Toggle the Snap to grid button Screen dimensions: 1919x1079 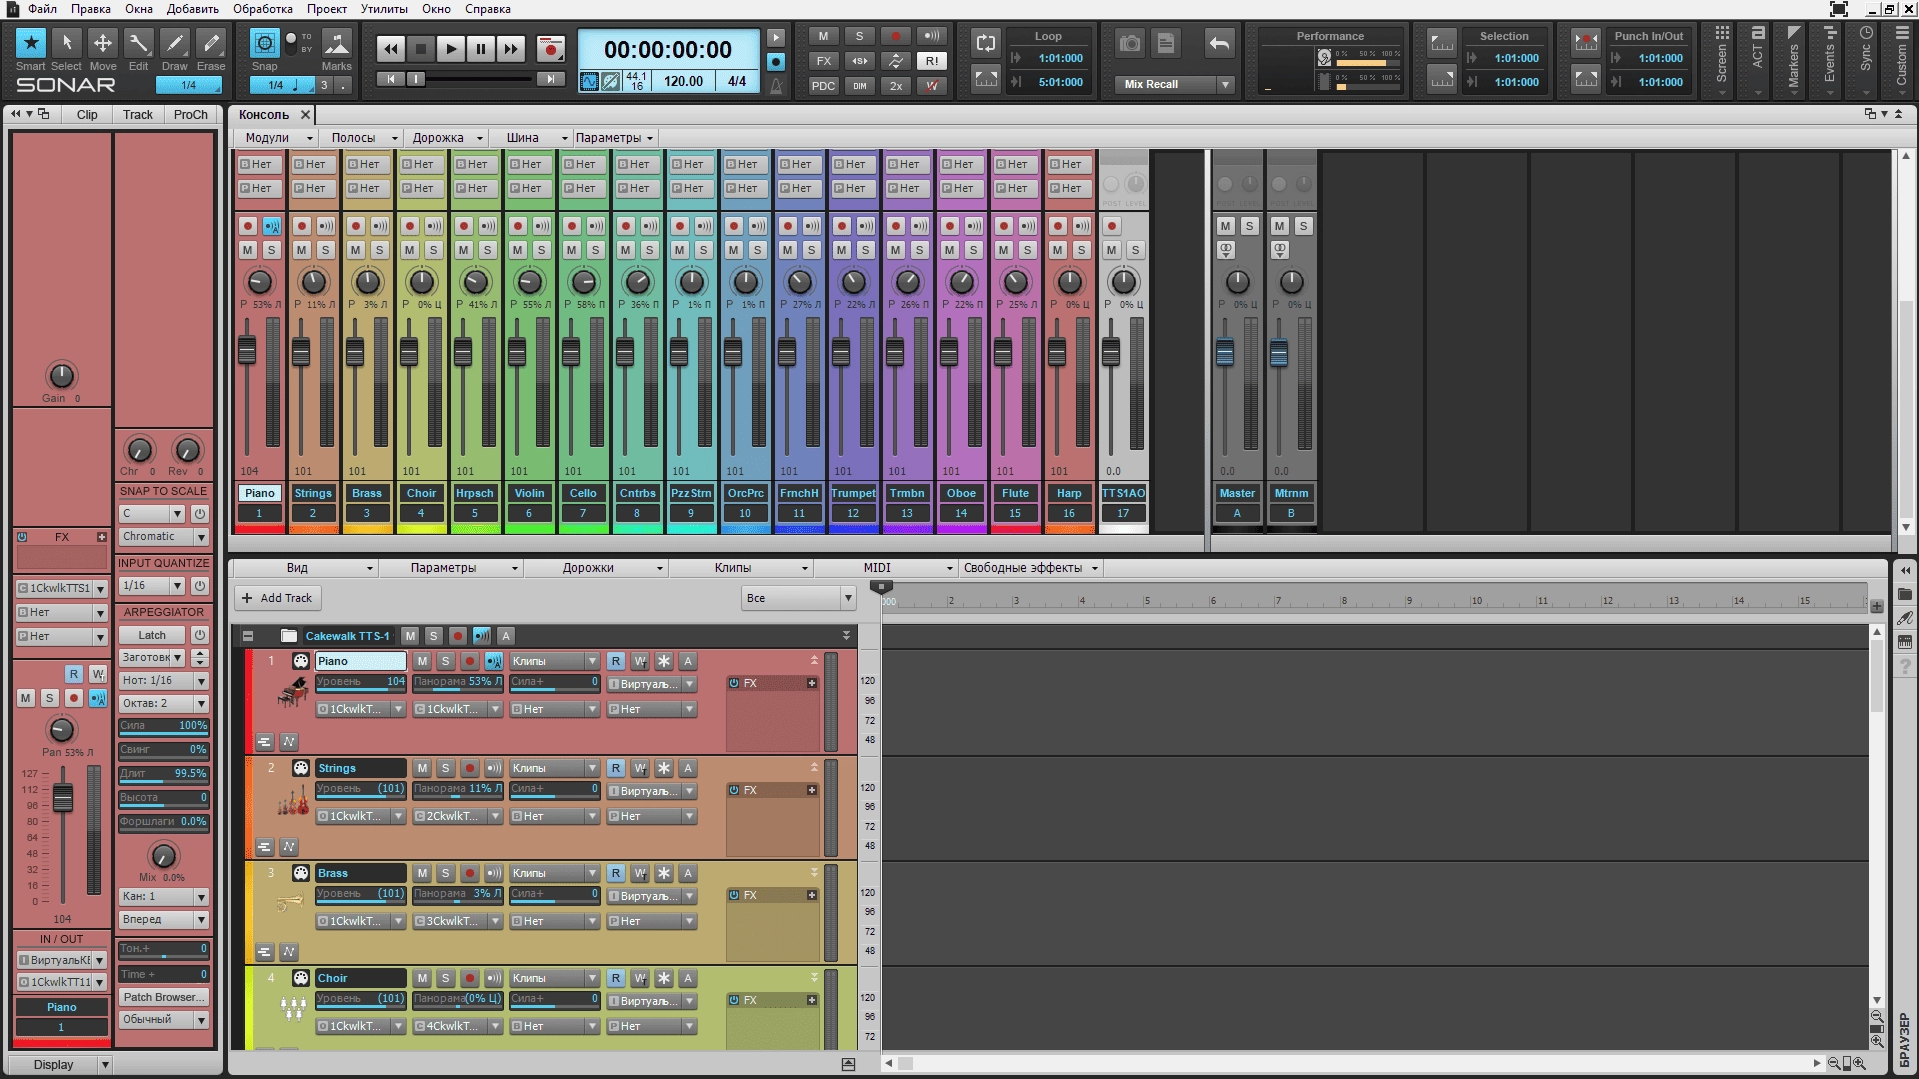[264, 43]
